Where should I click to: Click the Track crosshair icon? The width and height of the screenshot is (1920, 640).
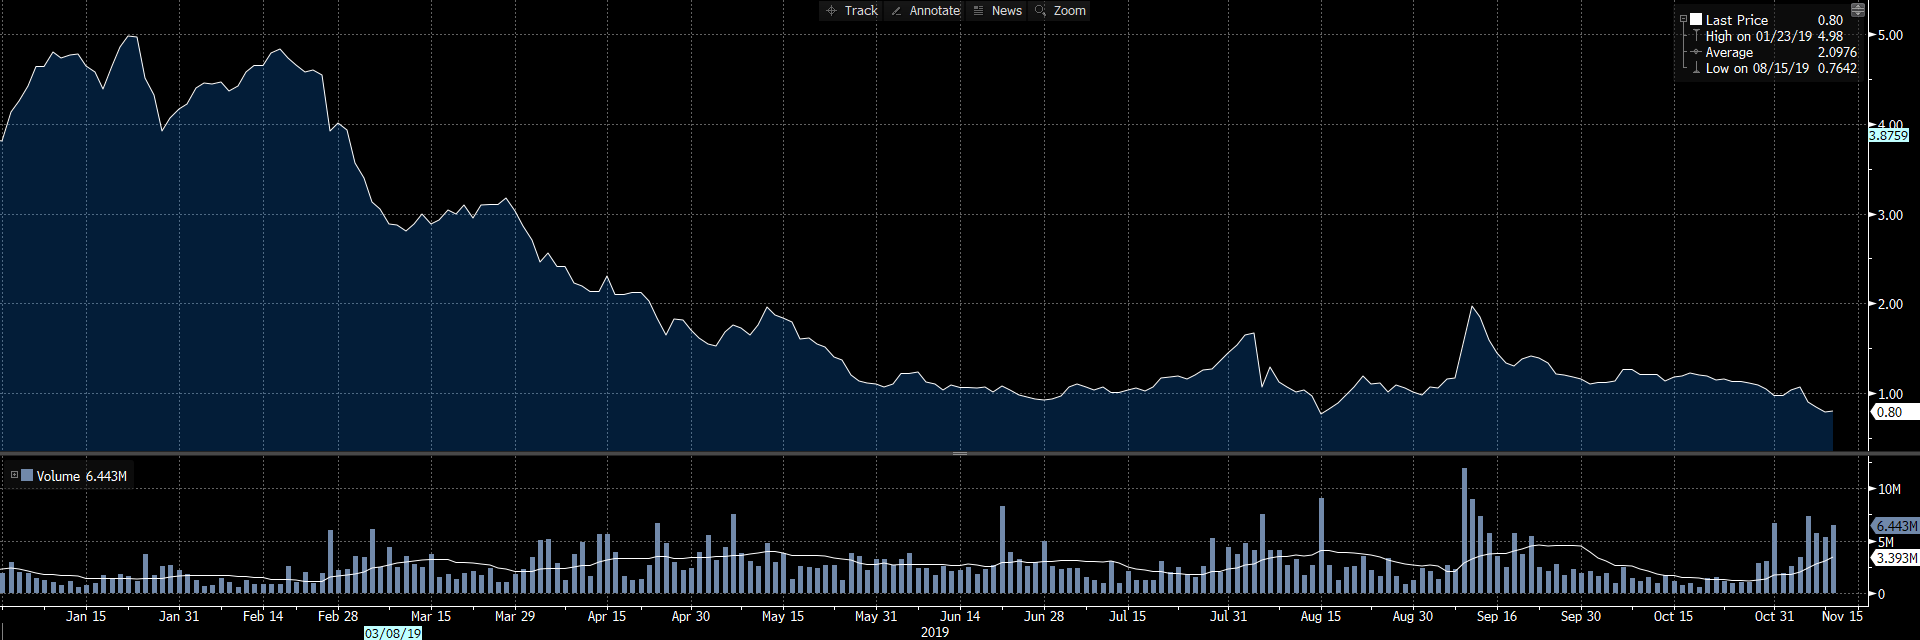(x=831, y=11)
